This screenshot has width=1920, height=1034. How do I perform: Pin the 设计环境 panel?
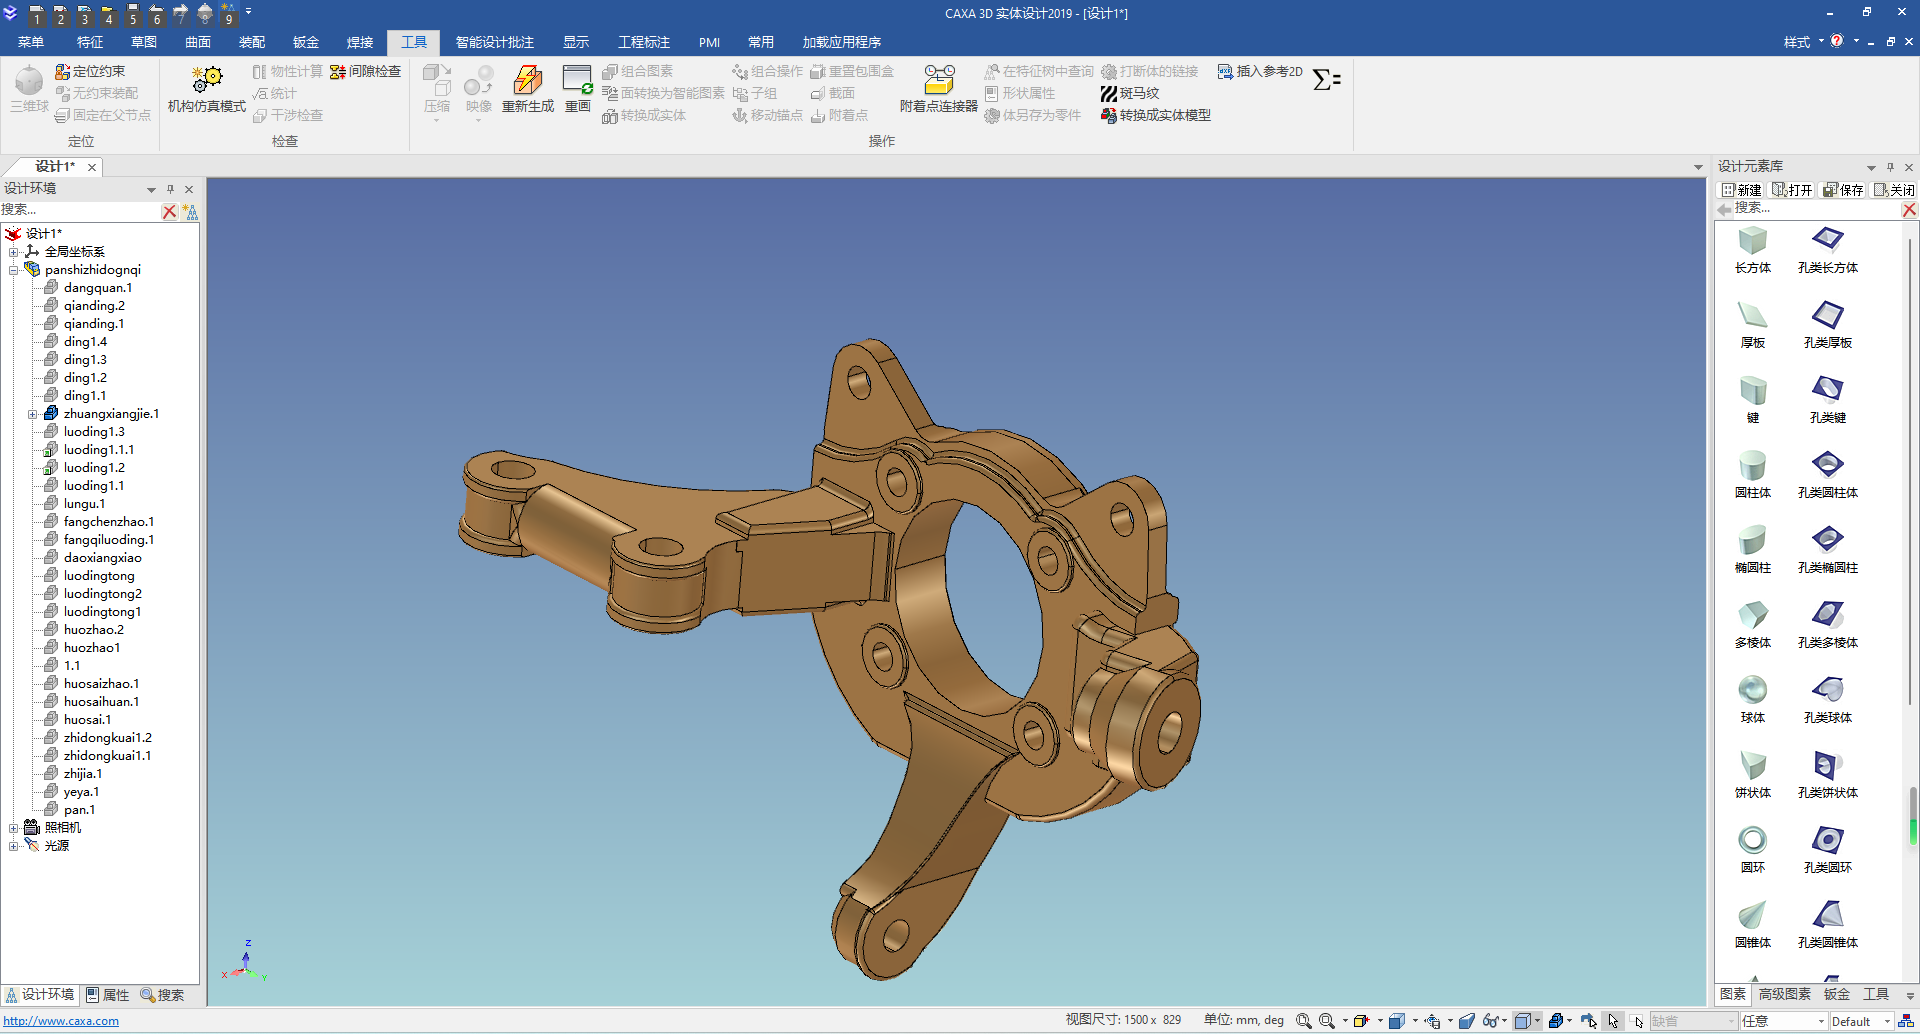coord(170,189)
